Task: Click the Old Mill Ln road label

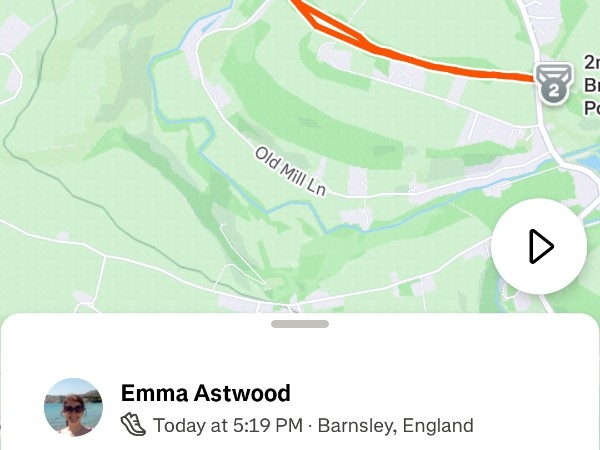Action: (x=290, y=171)
